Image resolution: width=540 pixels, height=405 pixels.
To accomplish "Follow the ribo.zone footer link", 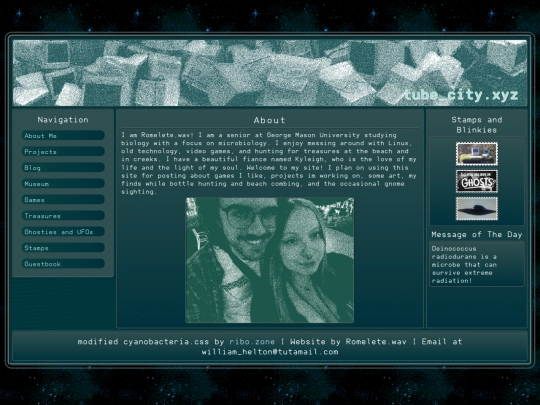I will point(252,342).
